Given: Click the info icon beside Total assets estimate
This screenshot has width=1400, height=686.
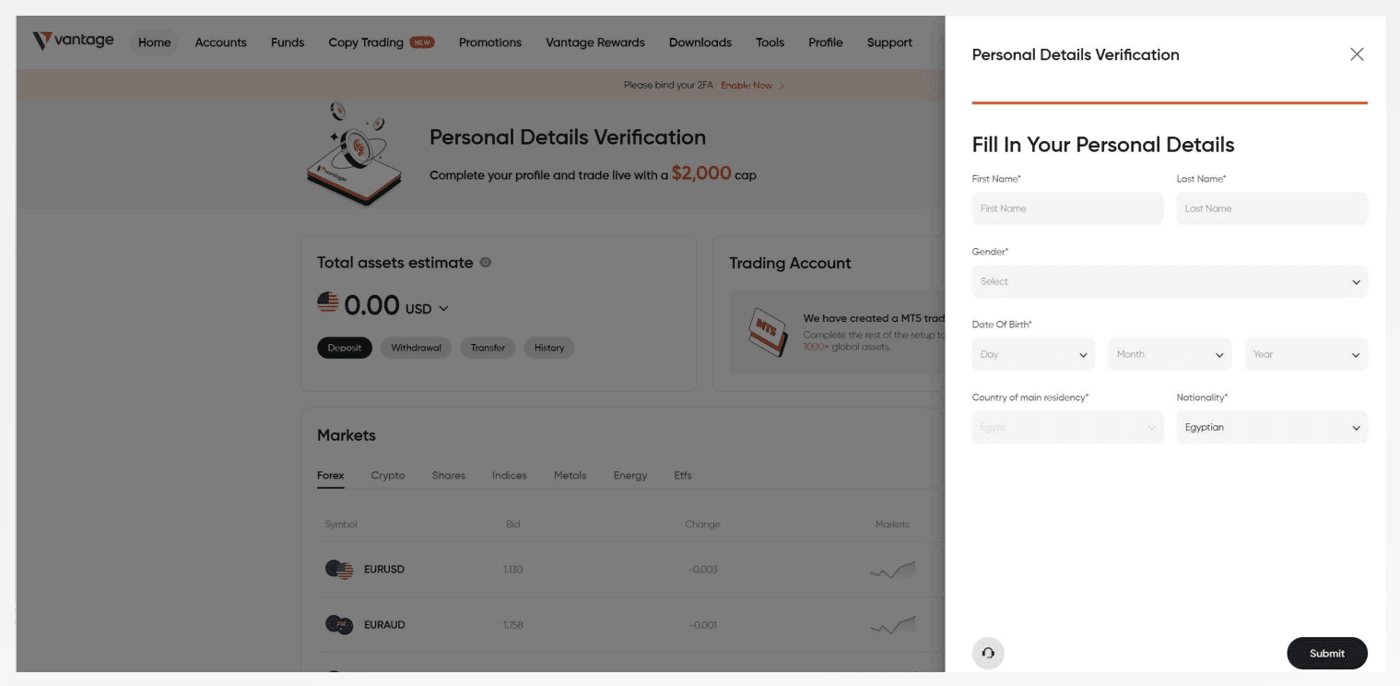Looking at the screenshot, I should click(x=486, y=263).
